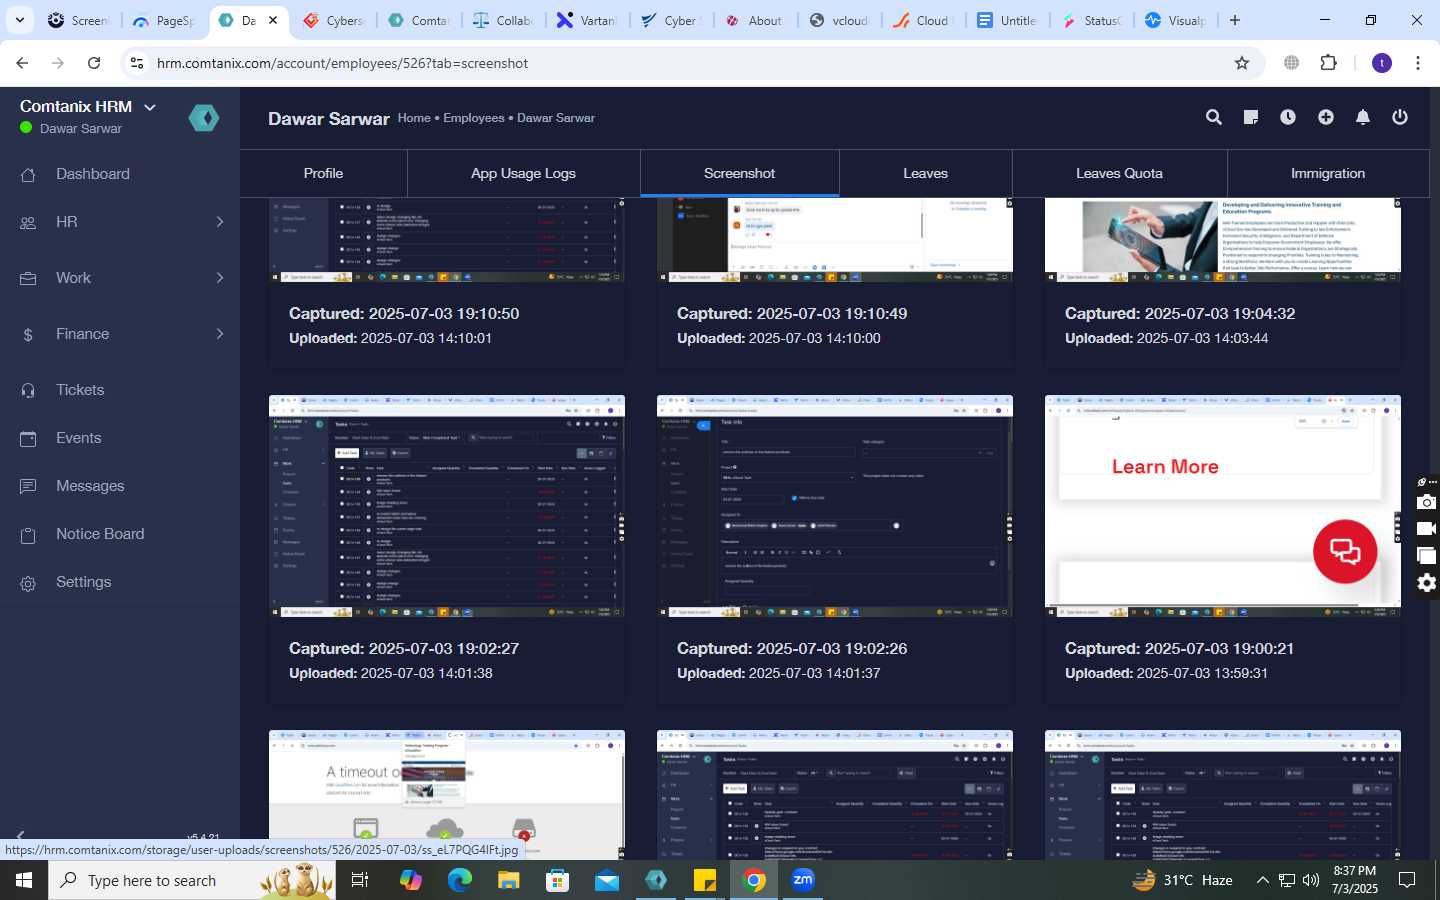
Task: Click the HR people icon in the sidebar
Action: (x=28, y=223)
